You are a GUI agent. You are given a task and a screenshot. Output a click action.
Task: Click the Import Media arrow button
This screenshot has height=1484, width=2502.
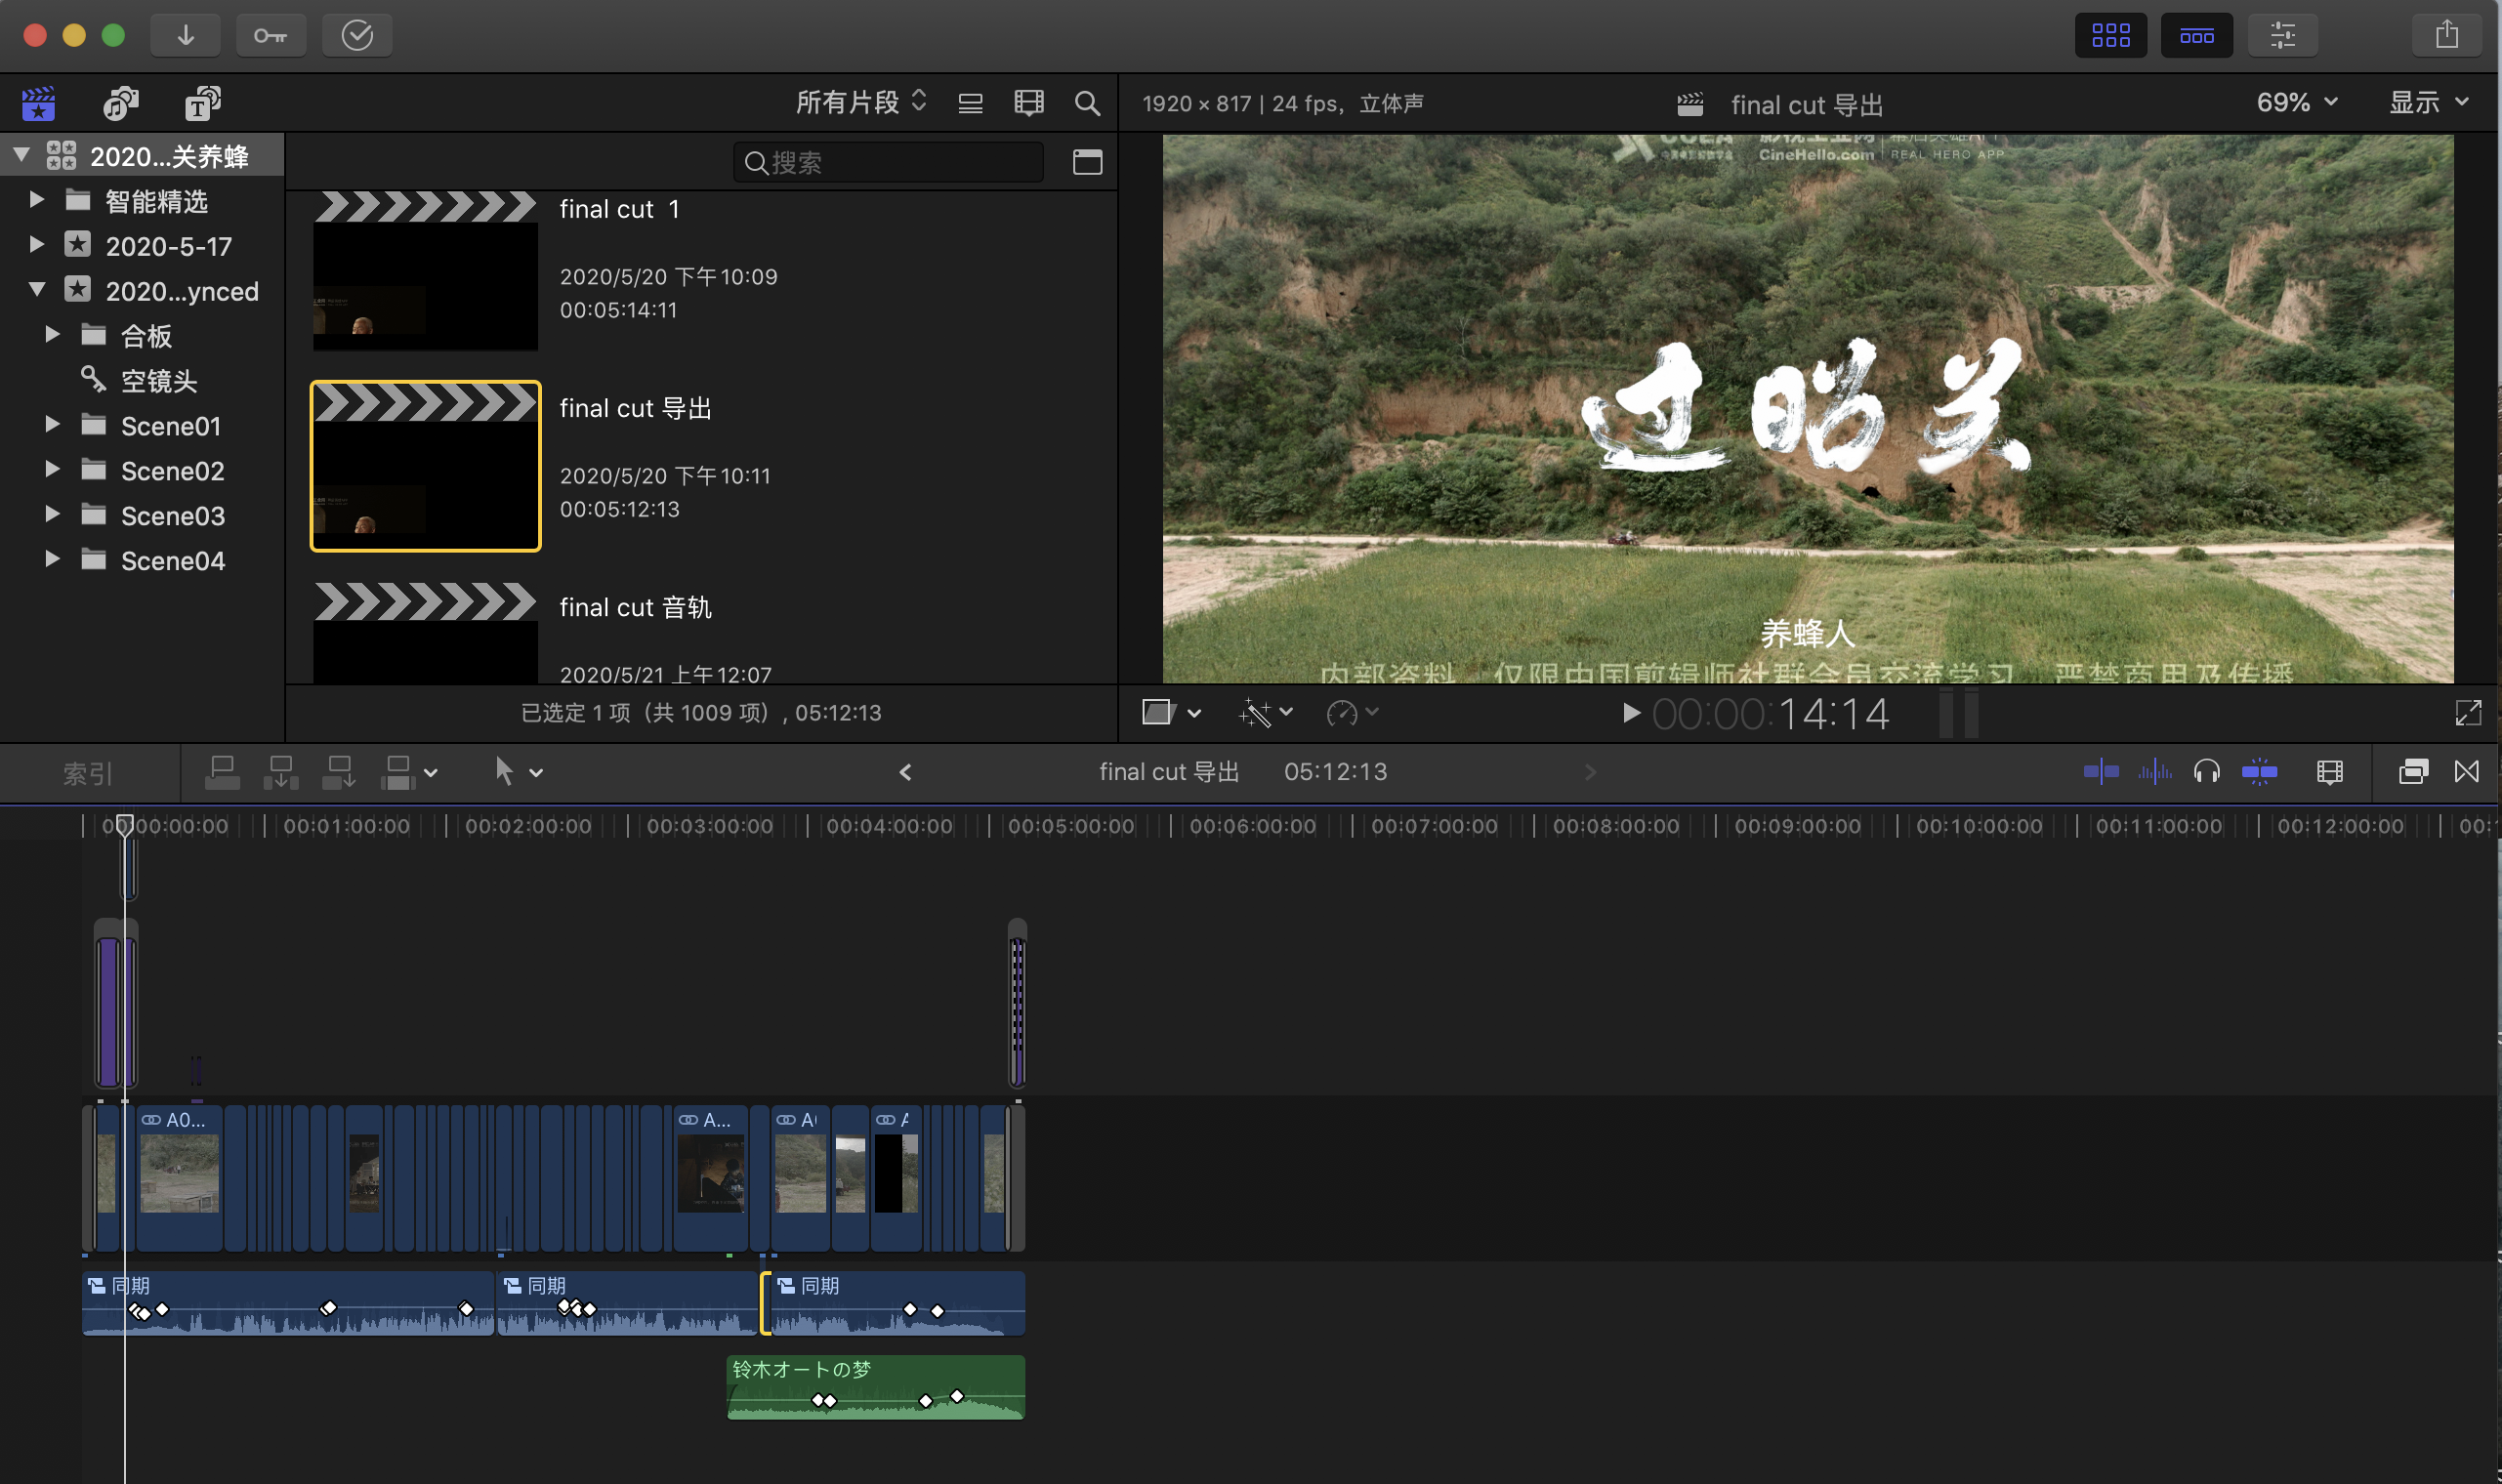185,35
